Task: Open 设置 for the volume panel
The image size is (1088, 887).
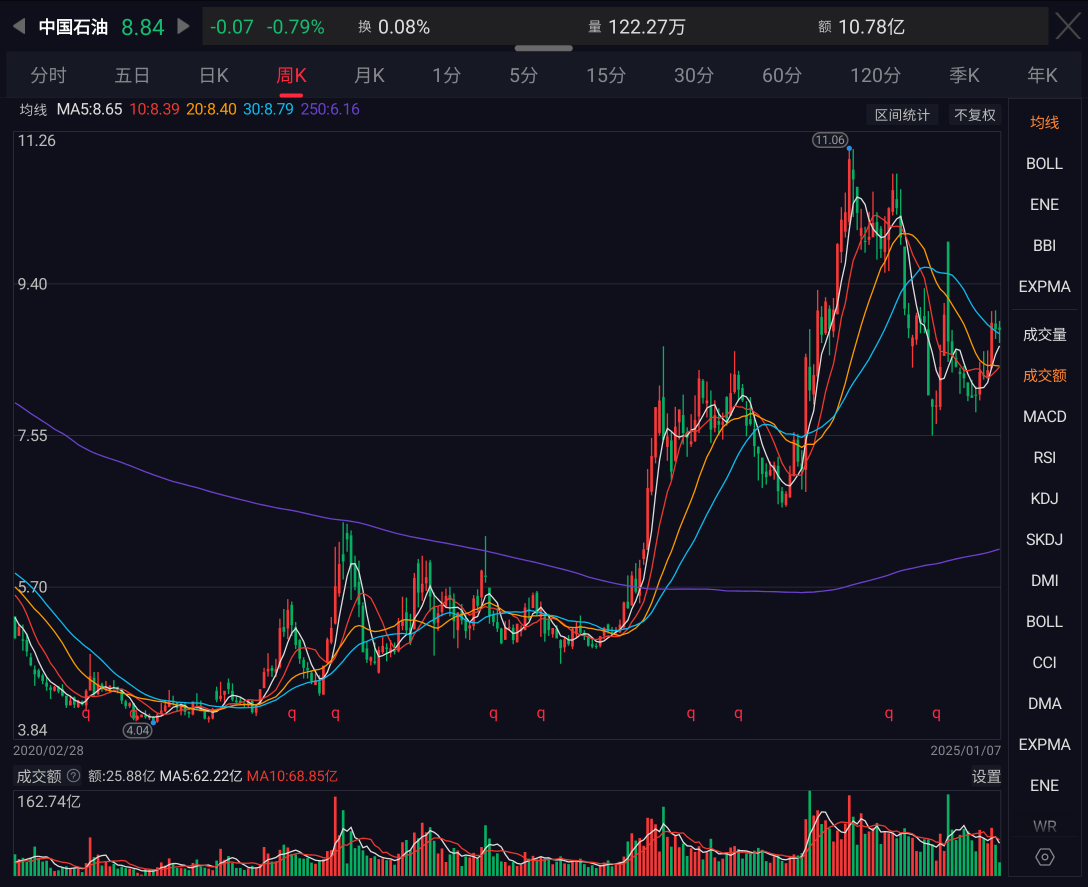Action: (x=986, y=776)
